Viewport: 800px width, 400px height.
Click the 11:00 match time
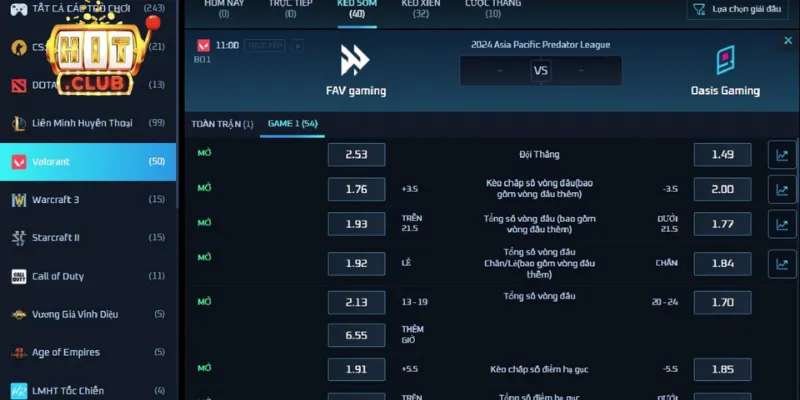(x=227, y=45)
